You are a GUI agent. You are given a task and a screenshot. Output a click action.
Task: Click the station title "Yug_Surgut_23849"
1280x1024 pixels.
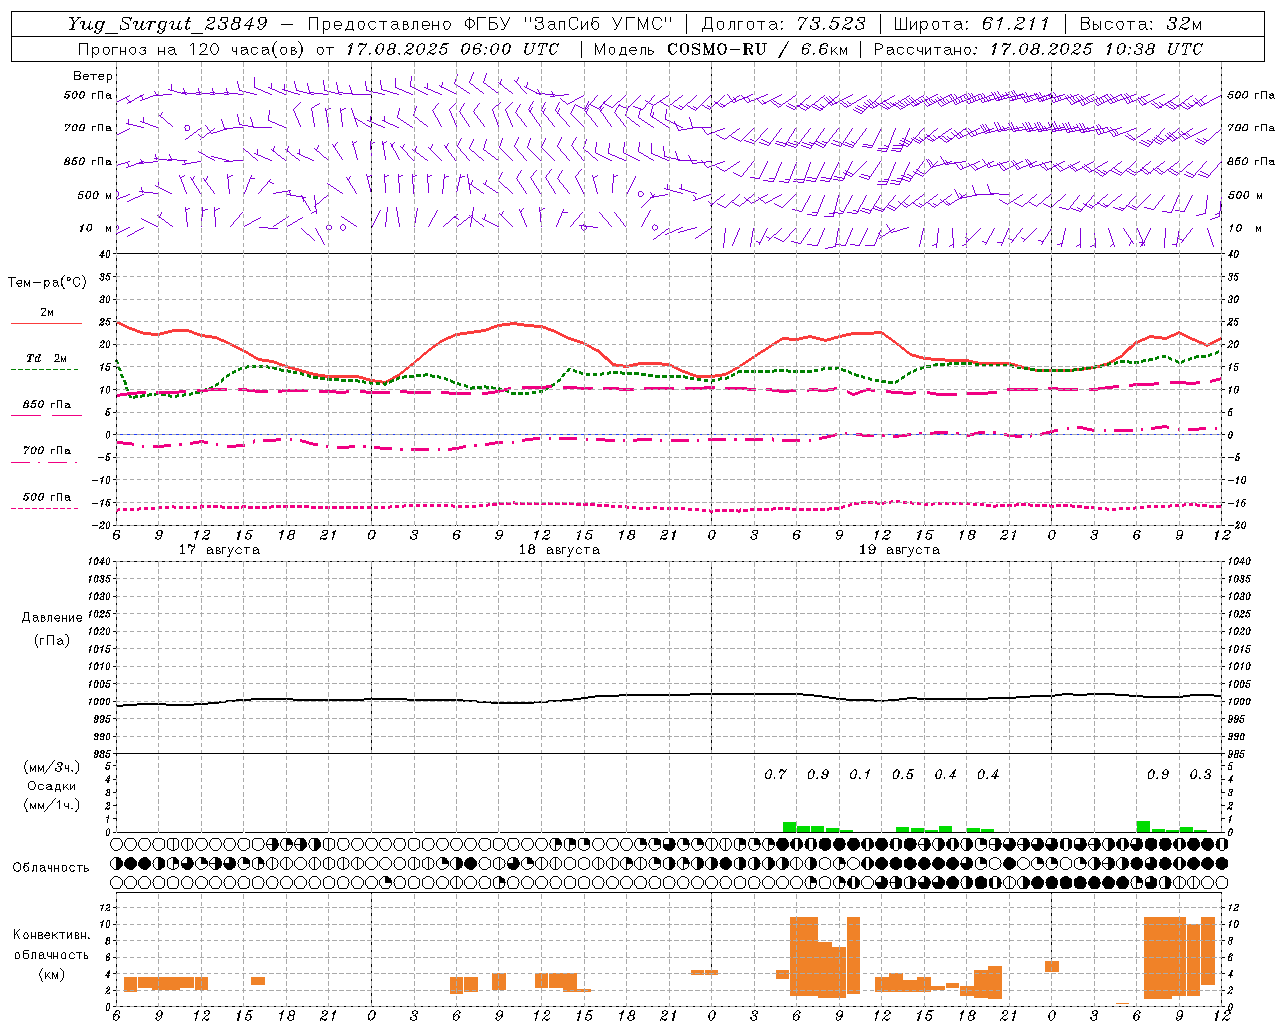point(168,24)
